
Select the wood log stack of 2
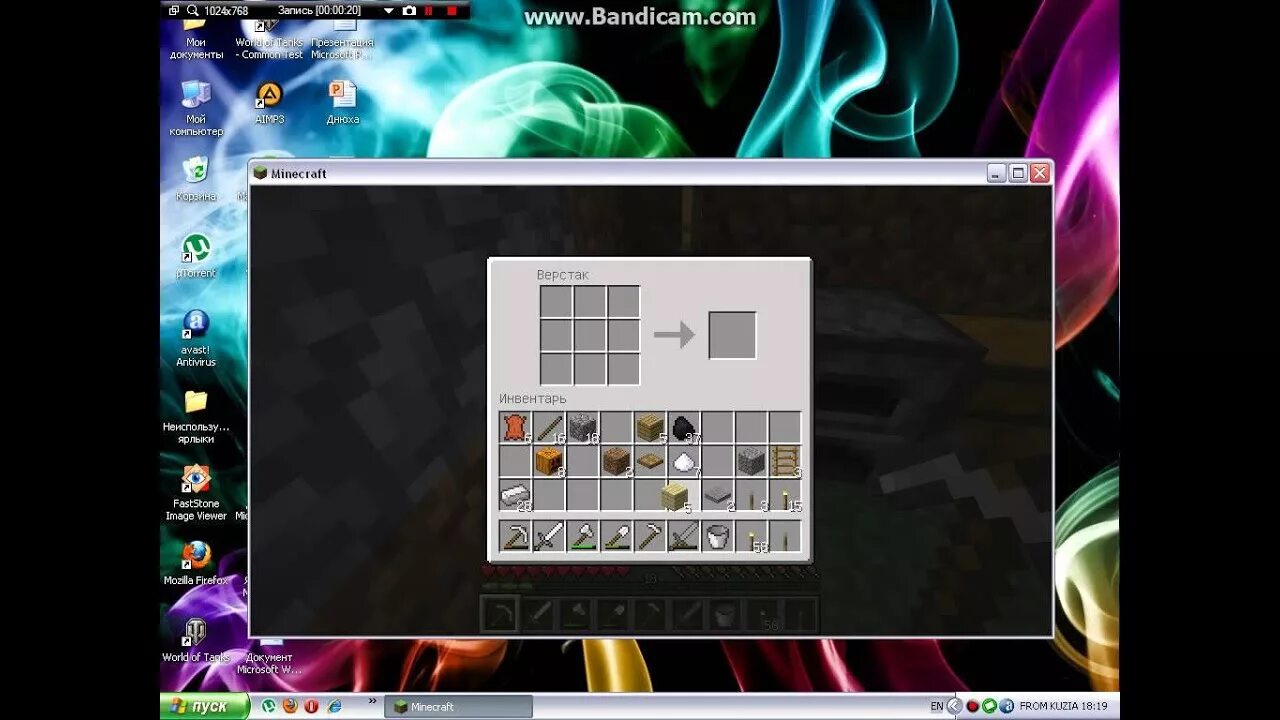click(x=617, y=462)
